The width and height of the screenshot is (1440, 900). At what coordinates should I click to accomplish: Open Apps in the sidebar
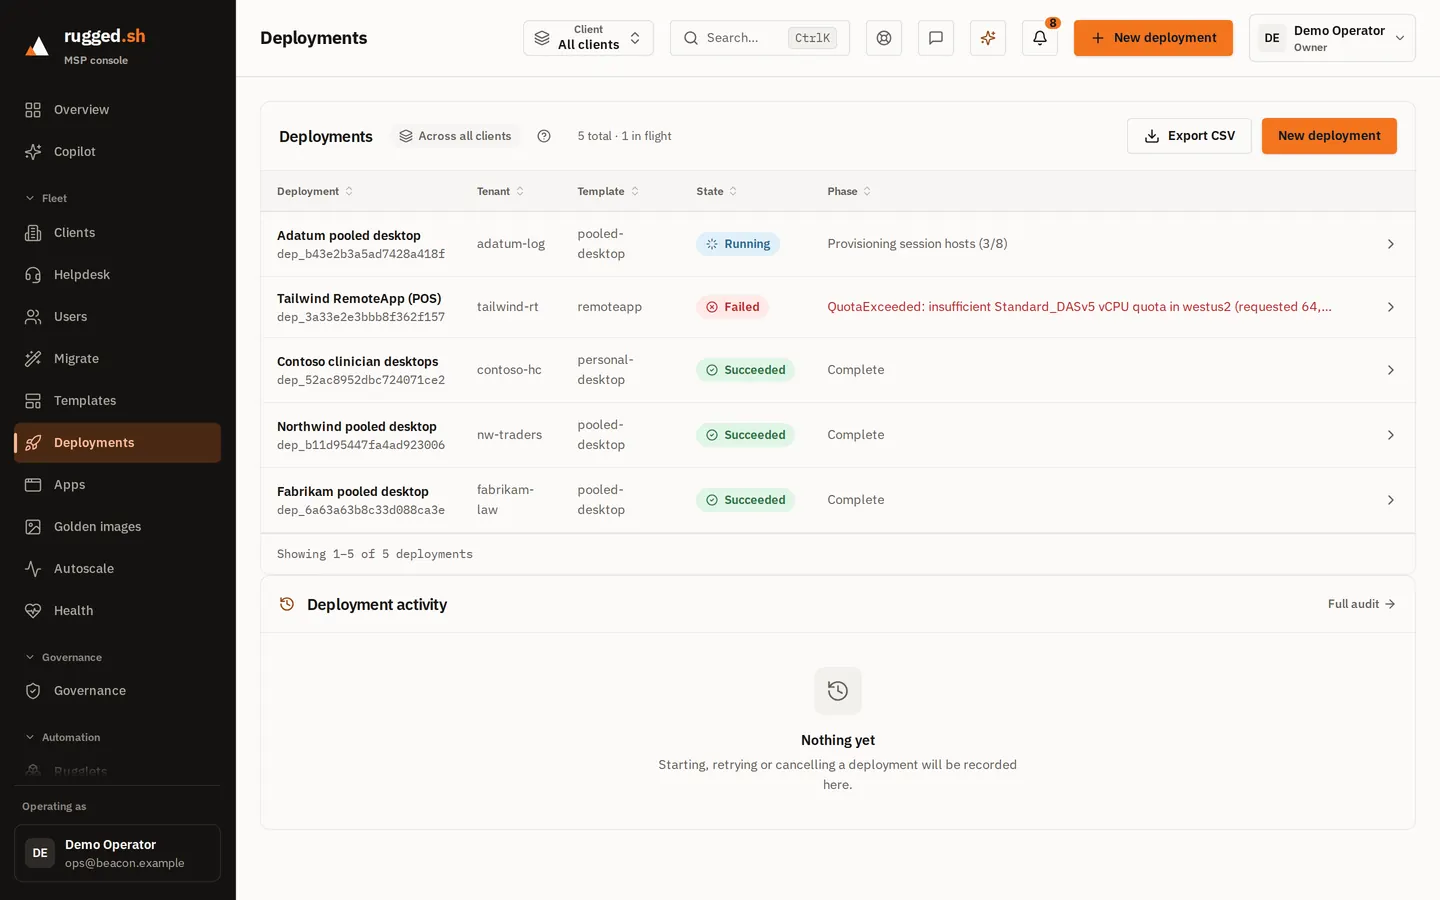[117, 485]
